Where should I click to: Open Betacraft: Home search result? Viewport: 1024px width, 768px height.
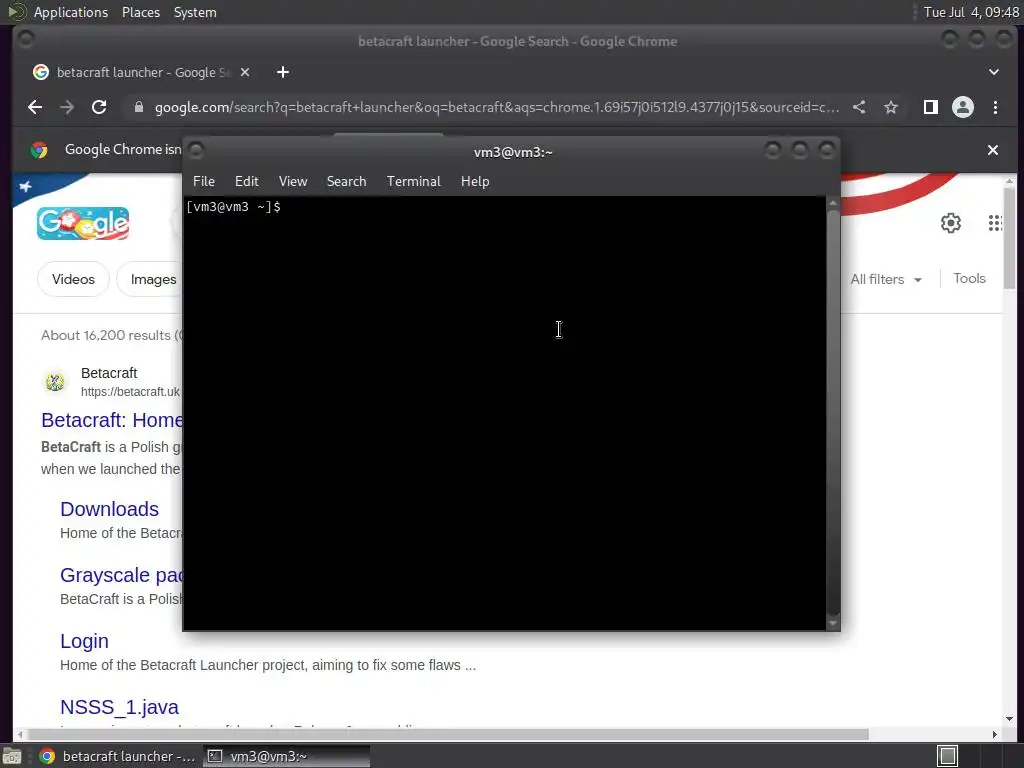click(x=112, y=420)
